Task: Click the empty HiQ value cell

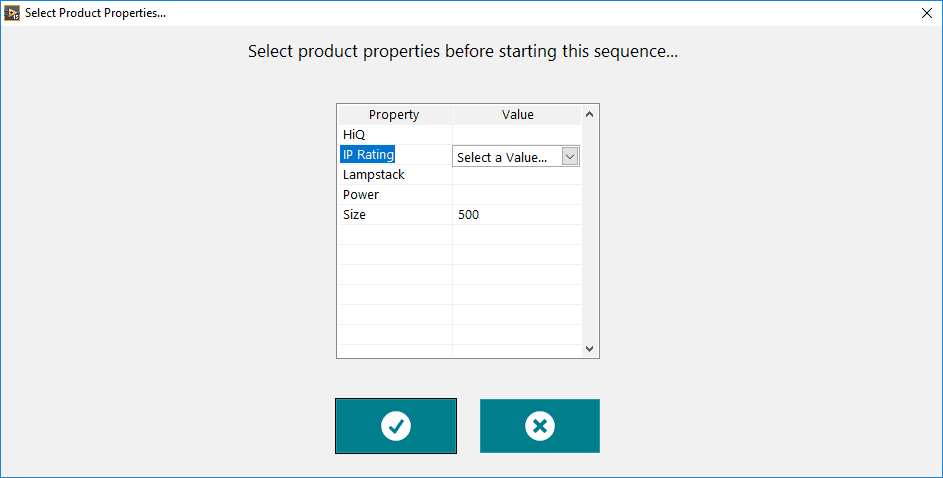Action: click(x=517, y=135)
